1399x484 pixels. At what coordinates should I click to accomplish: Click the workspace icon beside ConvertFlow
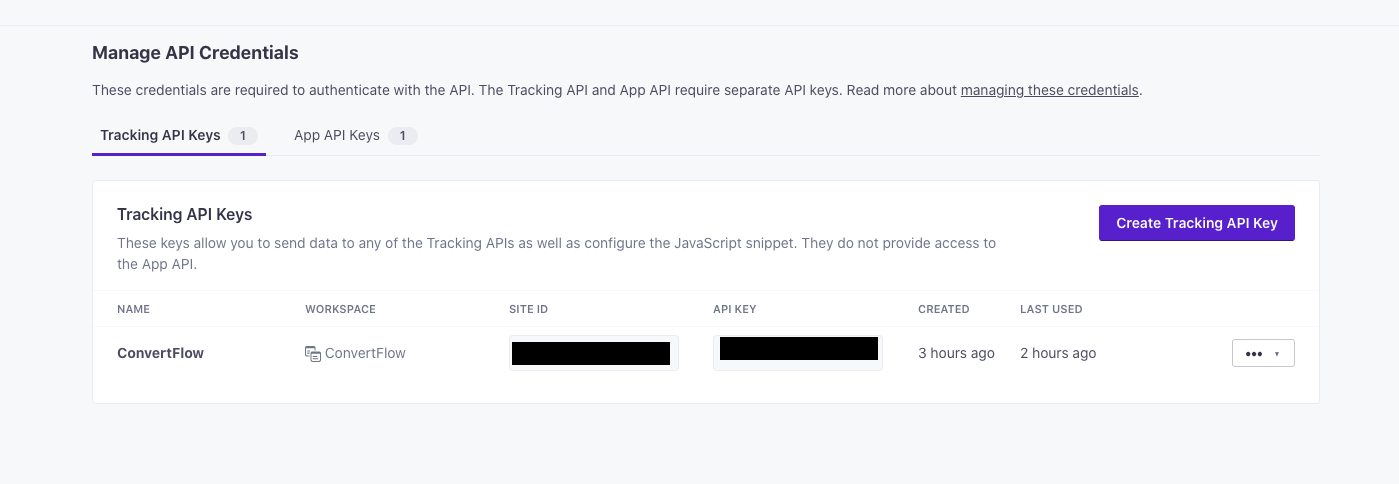pyautogui.click(x=313, y=353)
